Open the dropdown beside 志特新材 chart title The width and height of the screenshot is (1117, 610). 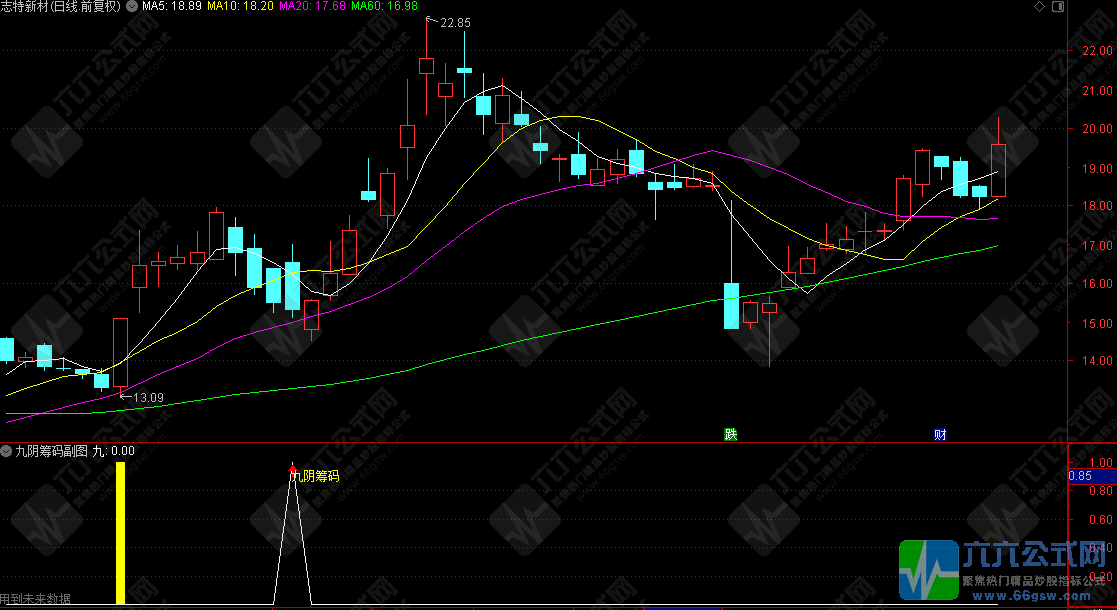(x=132, y=6)
